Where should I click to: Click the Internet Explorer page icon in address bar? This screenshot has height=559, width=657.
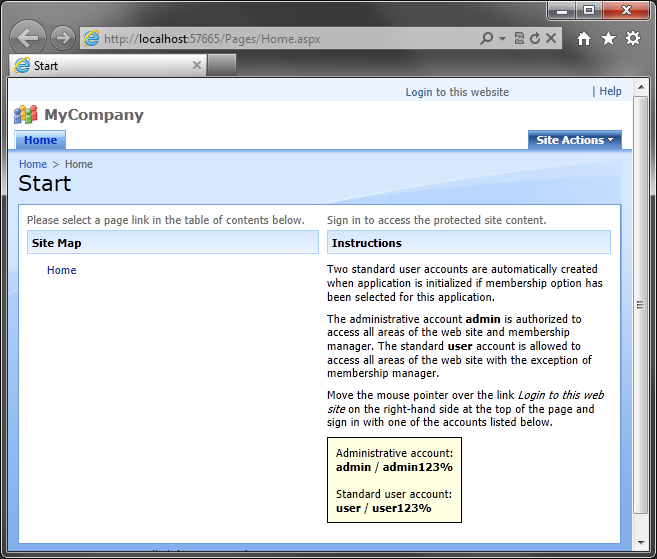click(91, 39)
